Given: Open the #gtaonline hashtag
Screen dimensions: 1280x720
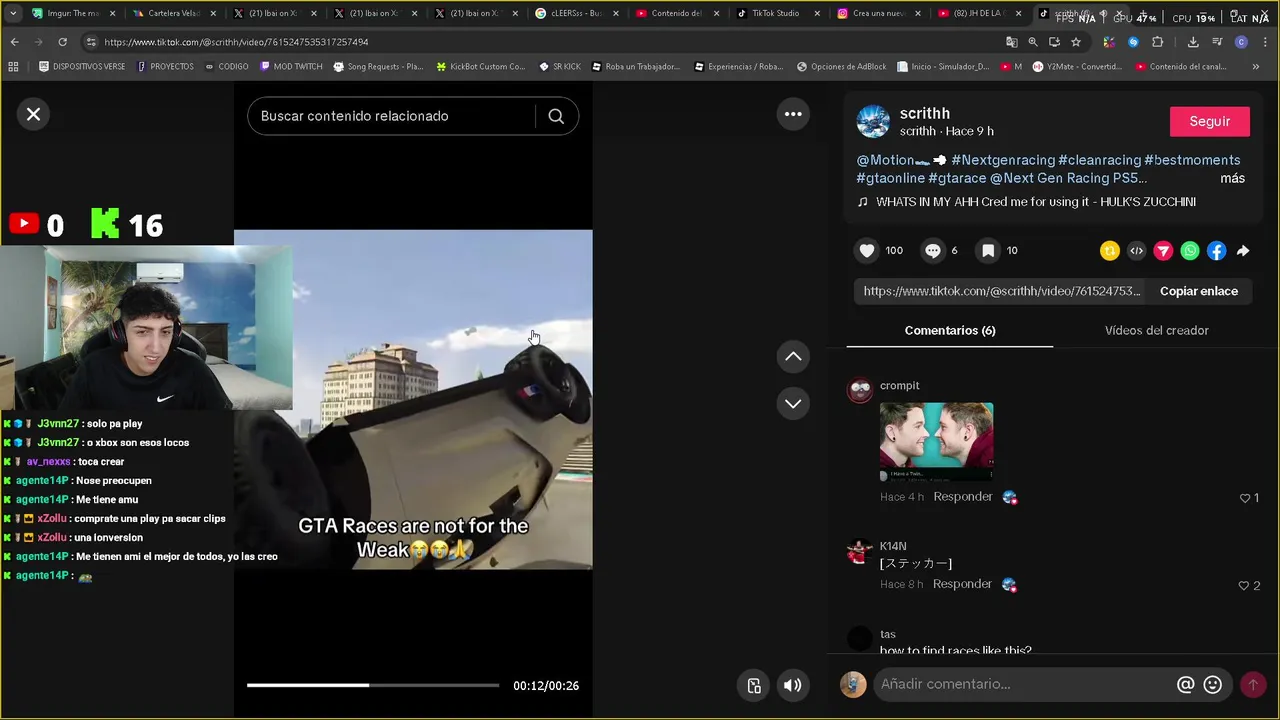Looking at the screenshot, I should tap(890, 178).
